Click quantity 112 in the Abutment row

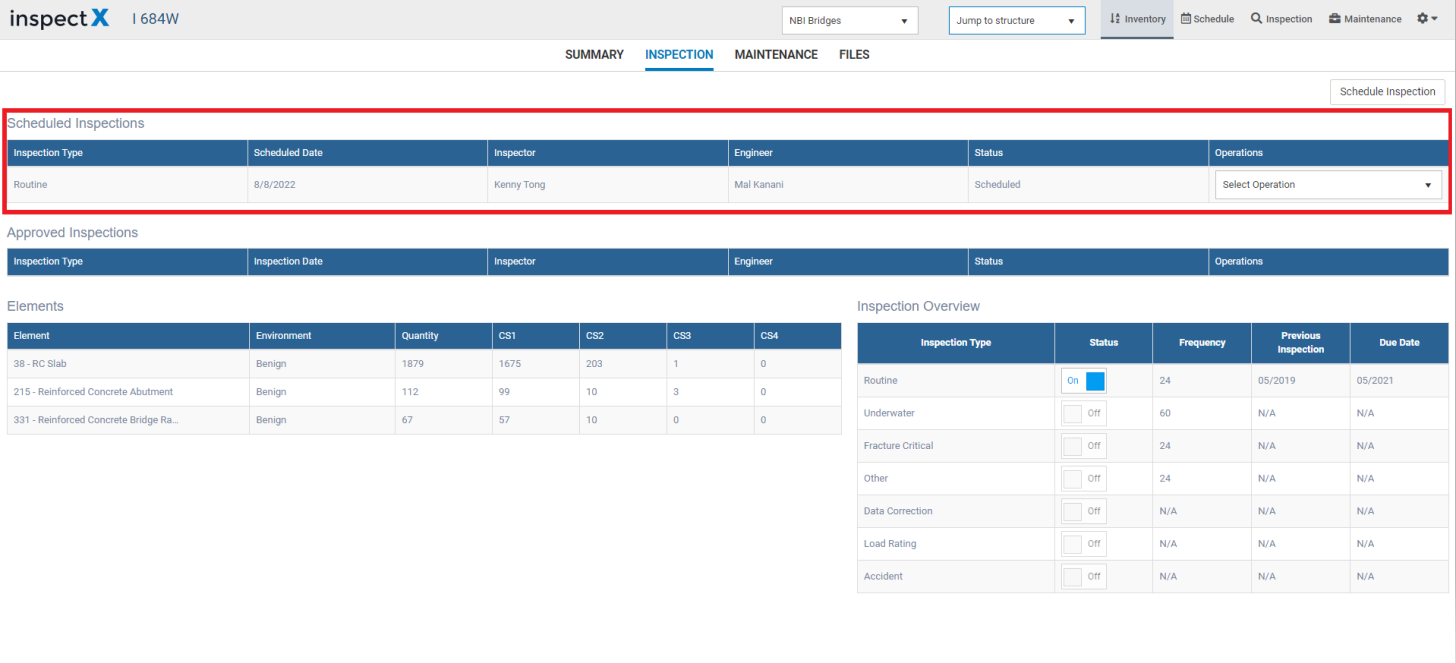pyautogui.click(x=409, y=392)
